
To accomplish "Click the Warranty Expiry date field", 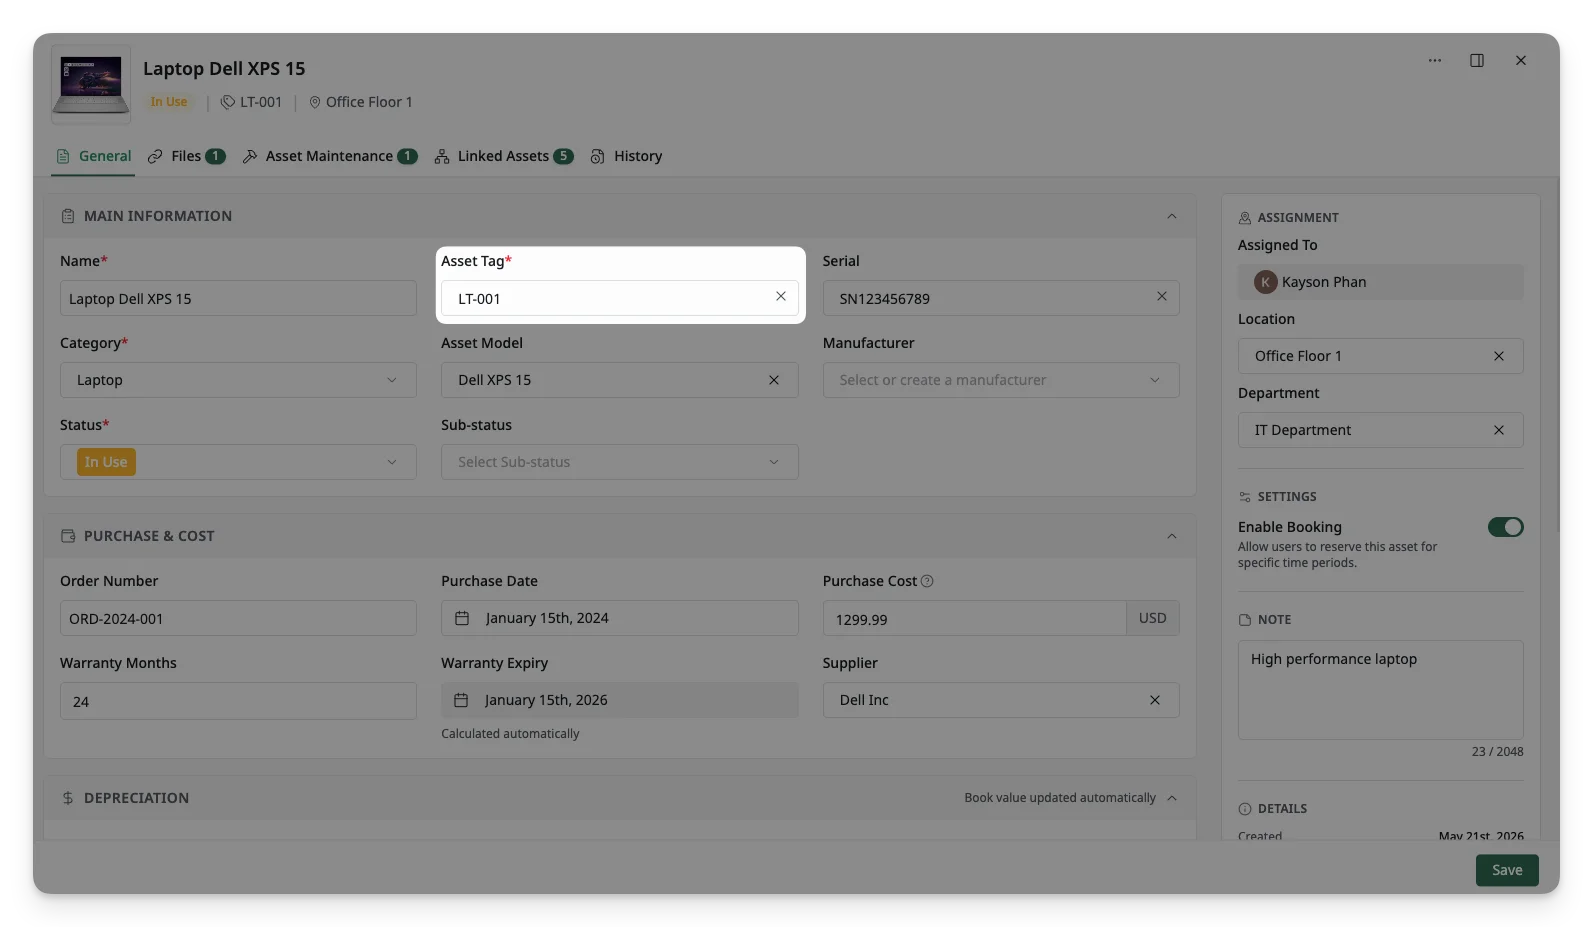I will click(619, 700).
